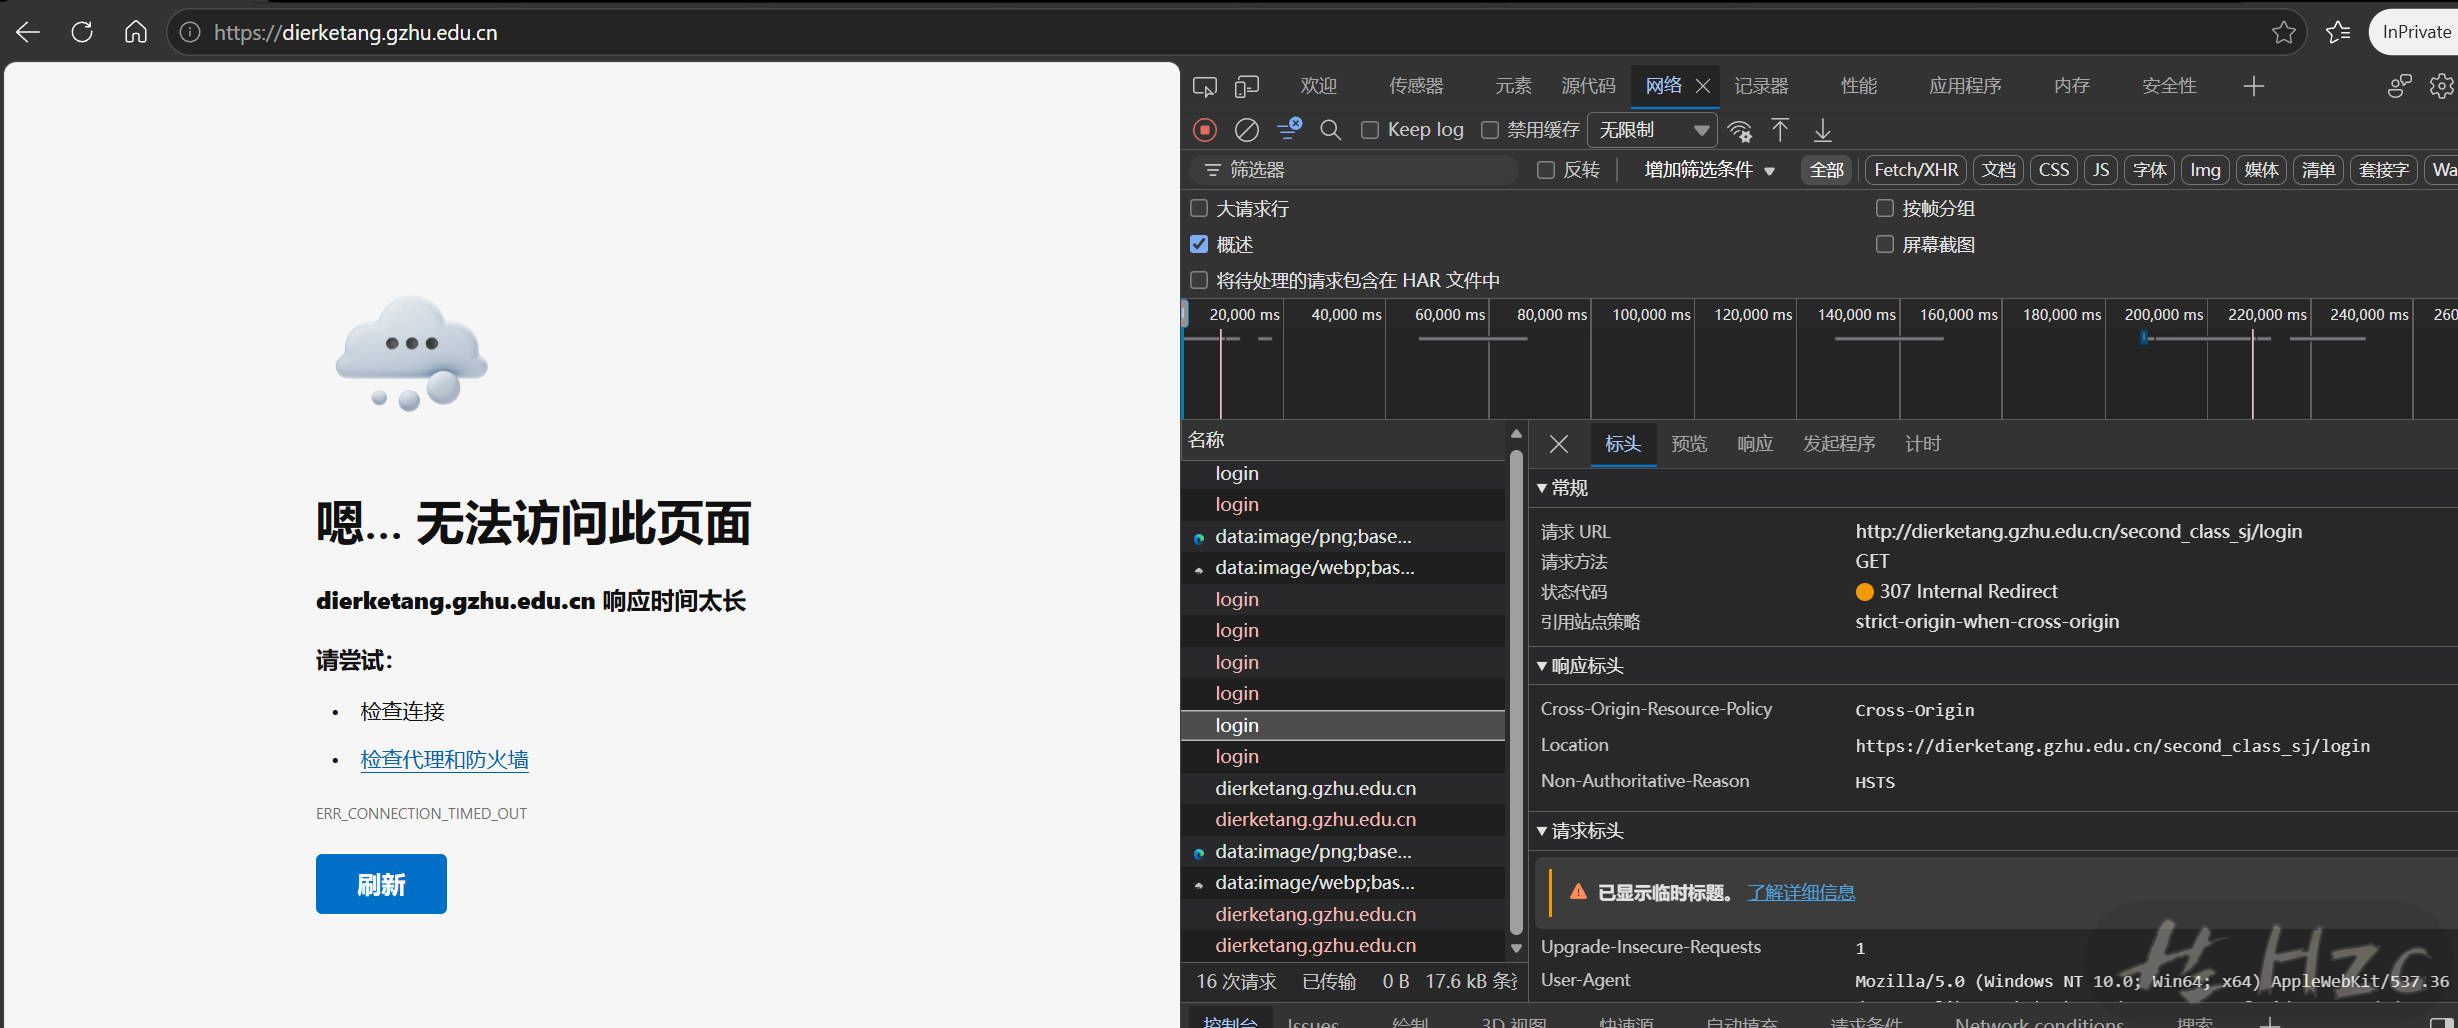Viewport: 2458px width, 1028px height.
Task: Select the highlighted login request row
Action: (1343, 725)
